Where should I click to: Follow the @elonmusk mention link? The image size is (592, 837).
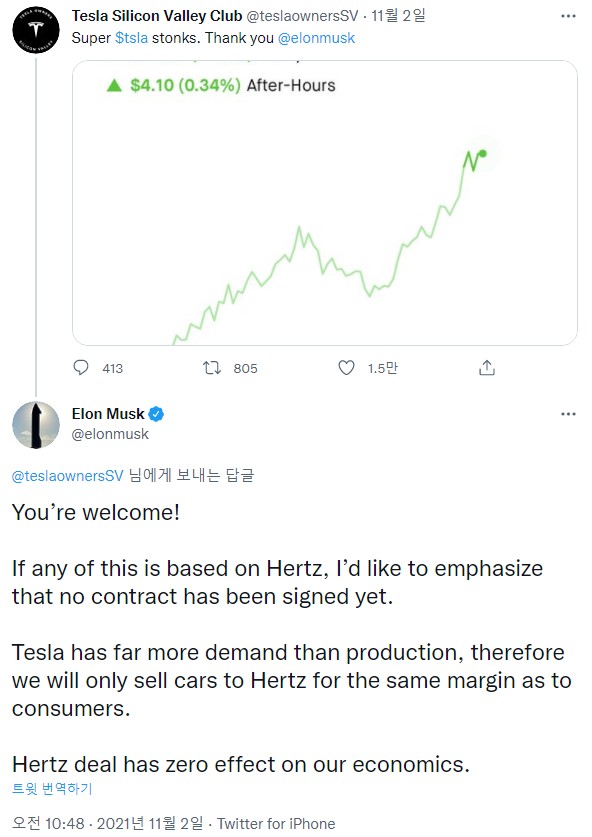tap(316, 38)
